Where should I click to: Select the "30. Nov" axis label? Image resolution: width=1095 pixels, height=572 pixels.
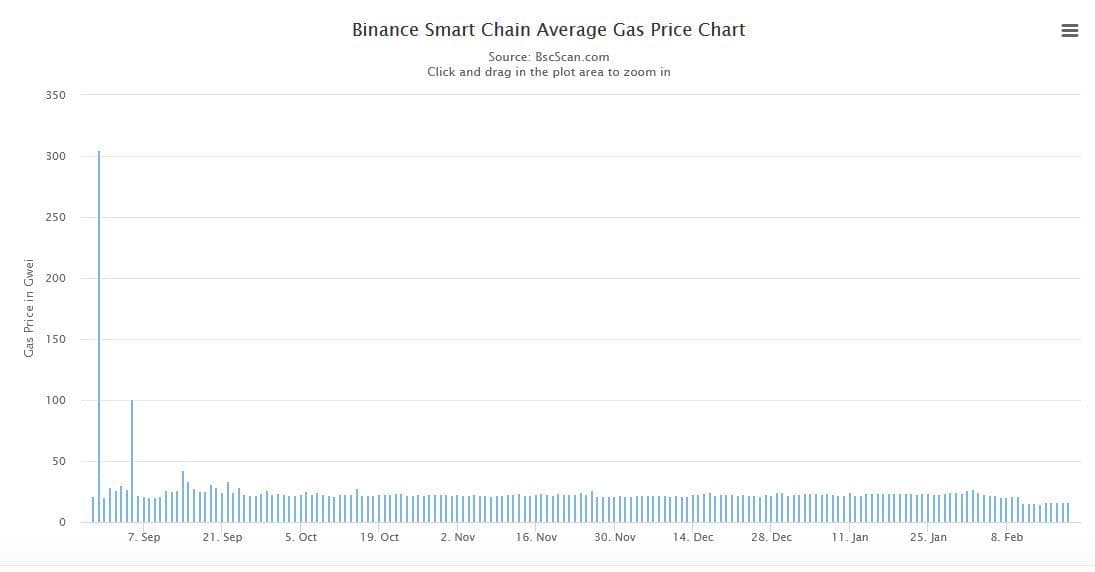coord(614,537)
